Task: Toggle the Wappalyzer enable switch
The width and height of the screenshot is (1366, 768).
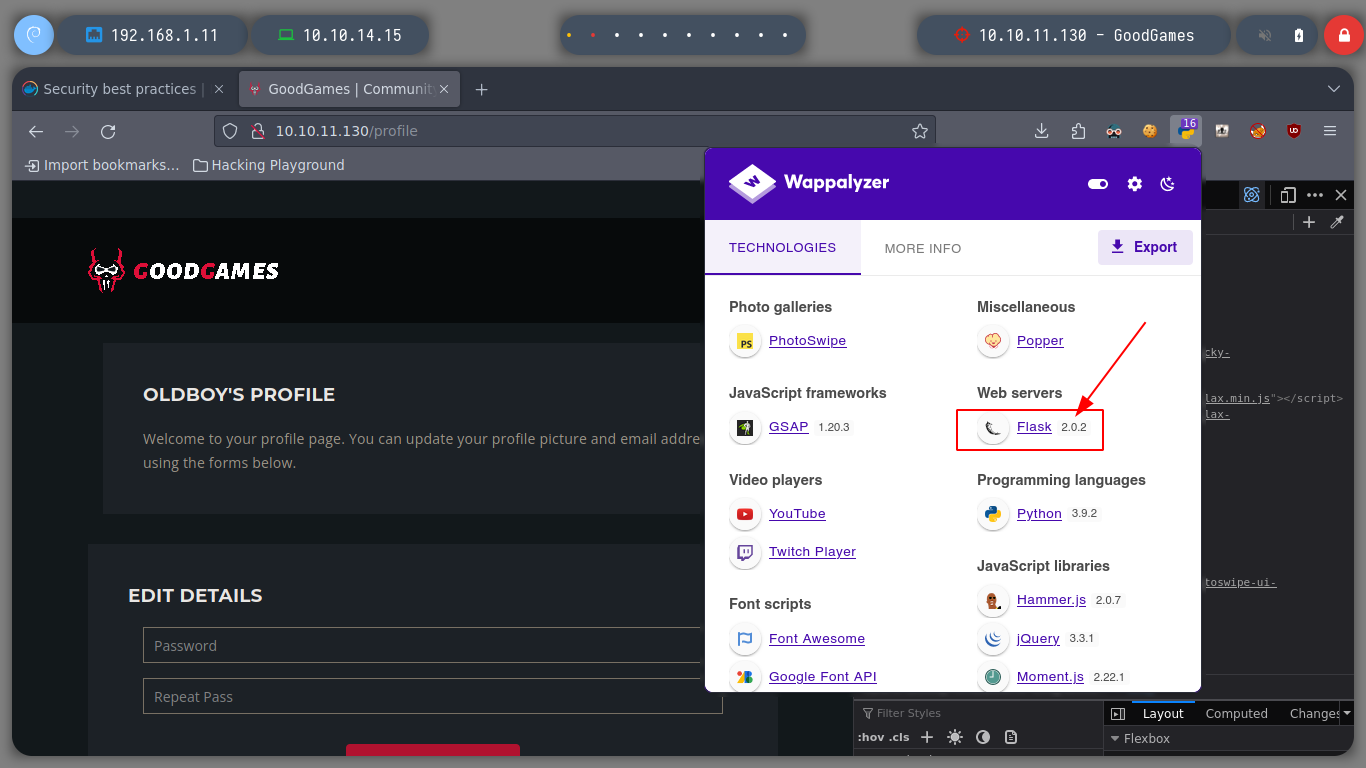Action: (x=1098, y=184)
